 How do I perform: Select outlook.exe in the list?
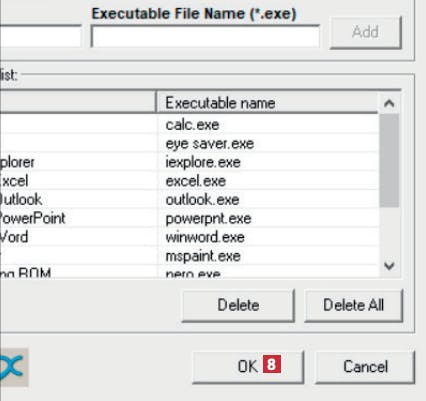point(202,200)
